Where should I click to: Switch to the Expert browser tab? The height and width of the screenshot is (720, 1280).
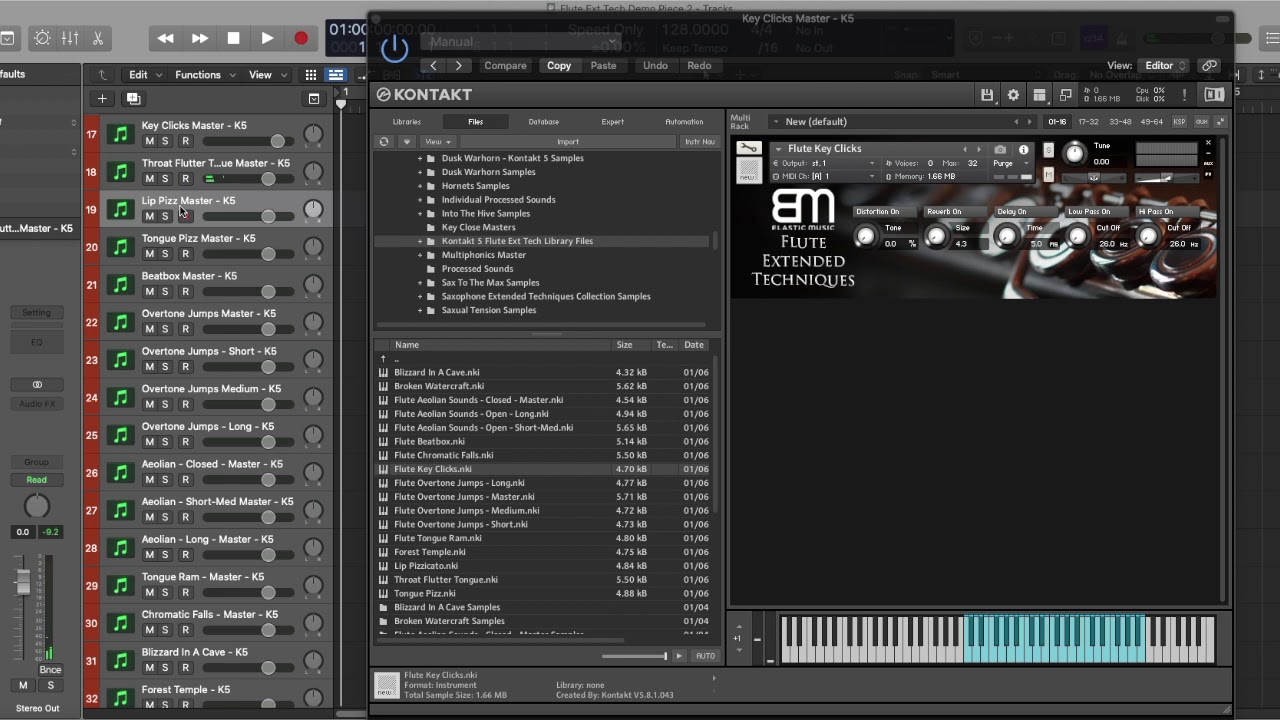(613, 122)
